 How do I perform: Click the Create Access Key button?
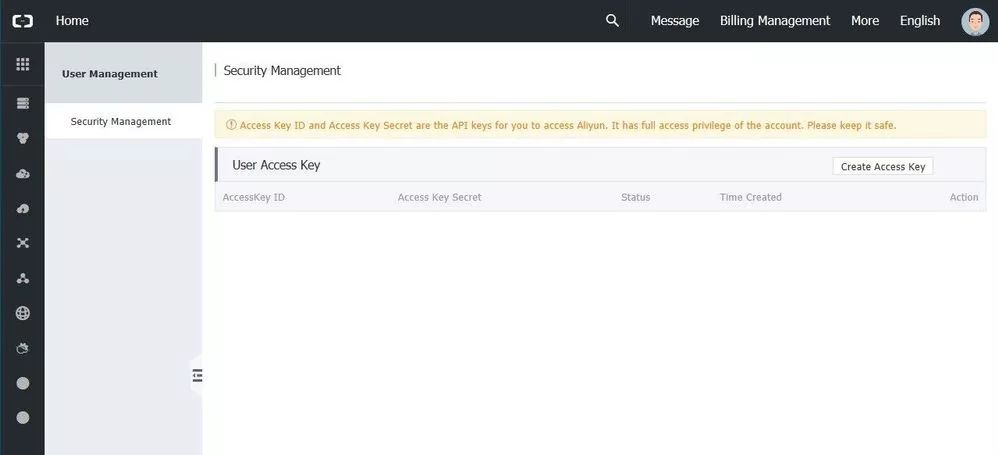pos(883,167)
